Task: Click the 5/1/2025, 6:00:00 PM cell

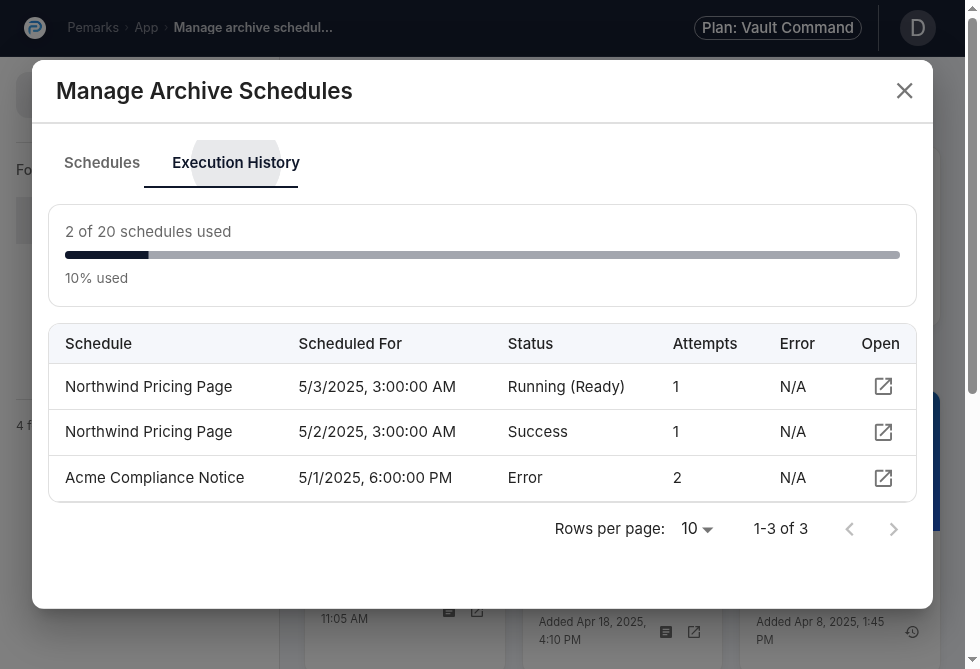Action: 375,478
